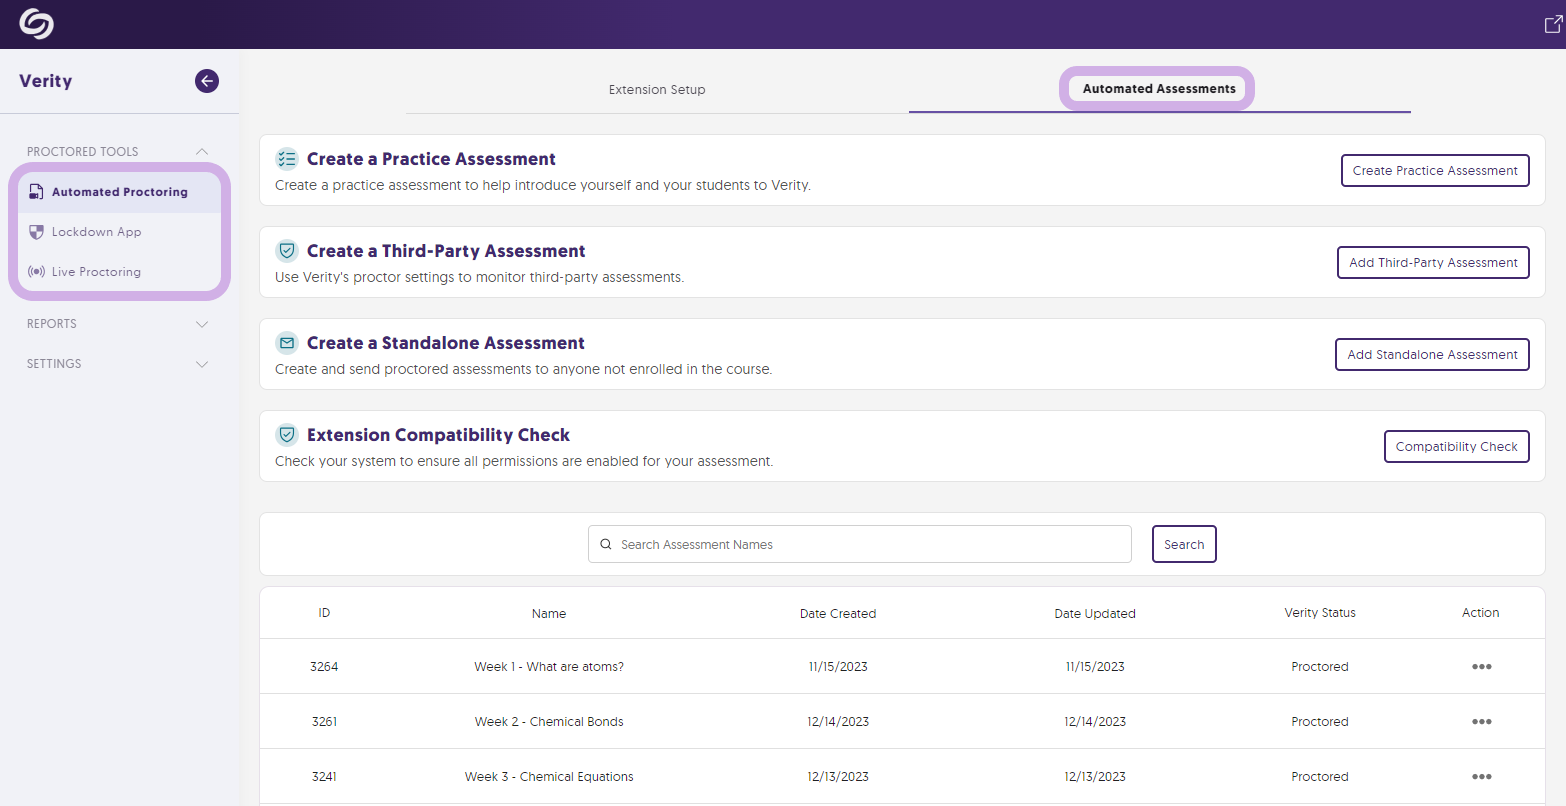Viewport: 1566px width, 806px height.
Task: Click the Search Assessment Names input field
Action: [860, 543]
